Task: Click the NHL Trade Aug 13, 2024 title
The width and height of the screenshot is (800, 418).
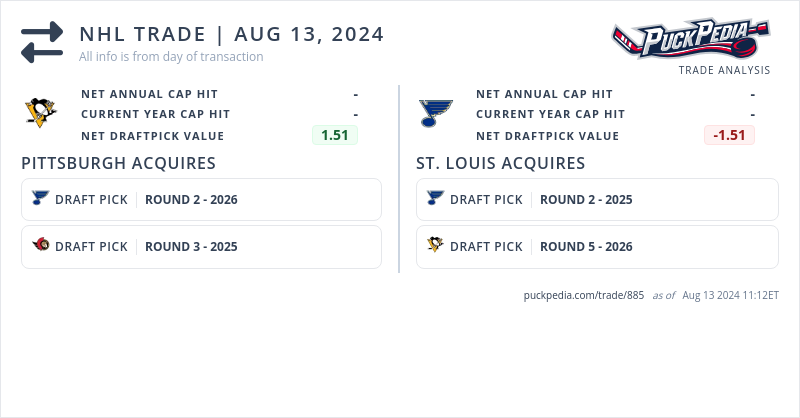Action: point(232,34)
